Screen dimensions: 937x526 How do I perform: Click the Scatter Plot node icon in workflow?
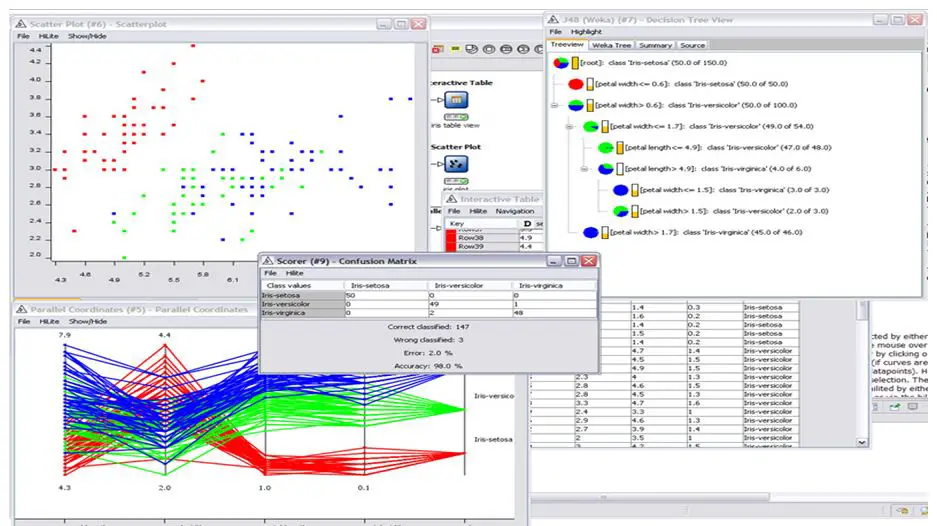point(456,164)
